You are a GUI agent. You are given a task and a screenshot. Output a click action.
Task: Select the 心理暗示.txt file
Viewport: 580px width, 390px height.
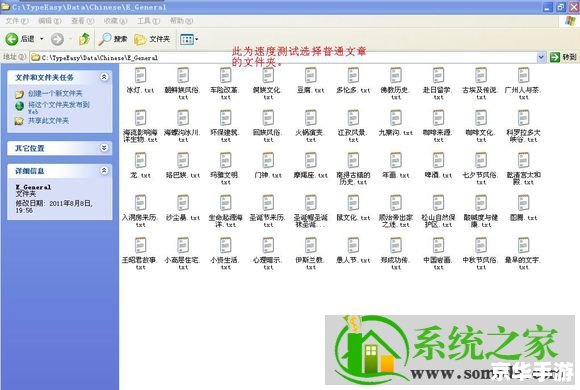tap(268, 254)
